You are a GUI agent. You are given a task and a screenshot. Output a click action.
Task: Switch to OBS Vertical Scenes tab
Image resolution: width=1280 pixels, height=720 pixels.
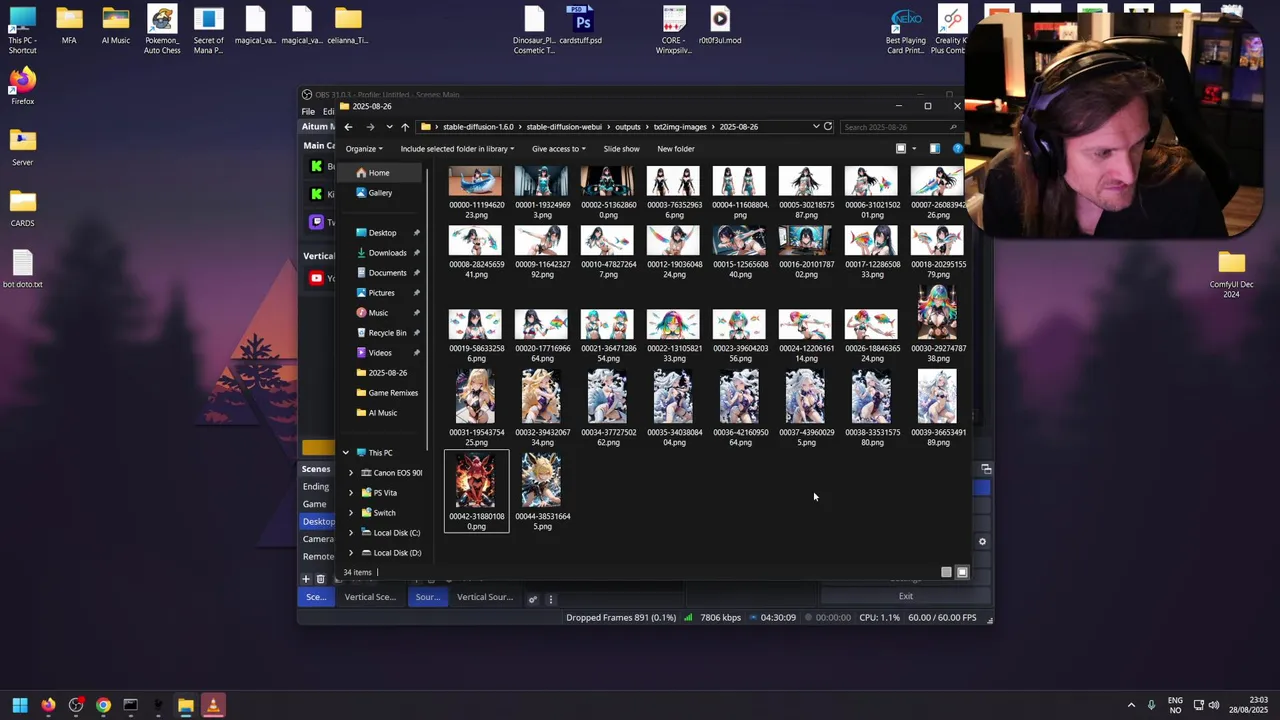click(370, 597)
